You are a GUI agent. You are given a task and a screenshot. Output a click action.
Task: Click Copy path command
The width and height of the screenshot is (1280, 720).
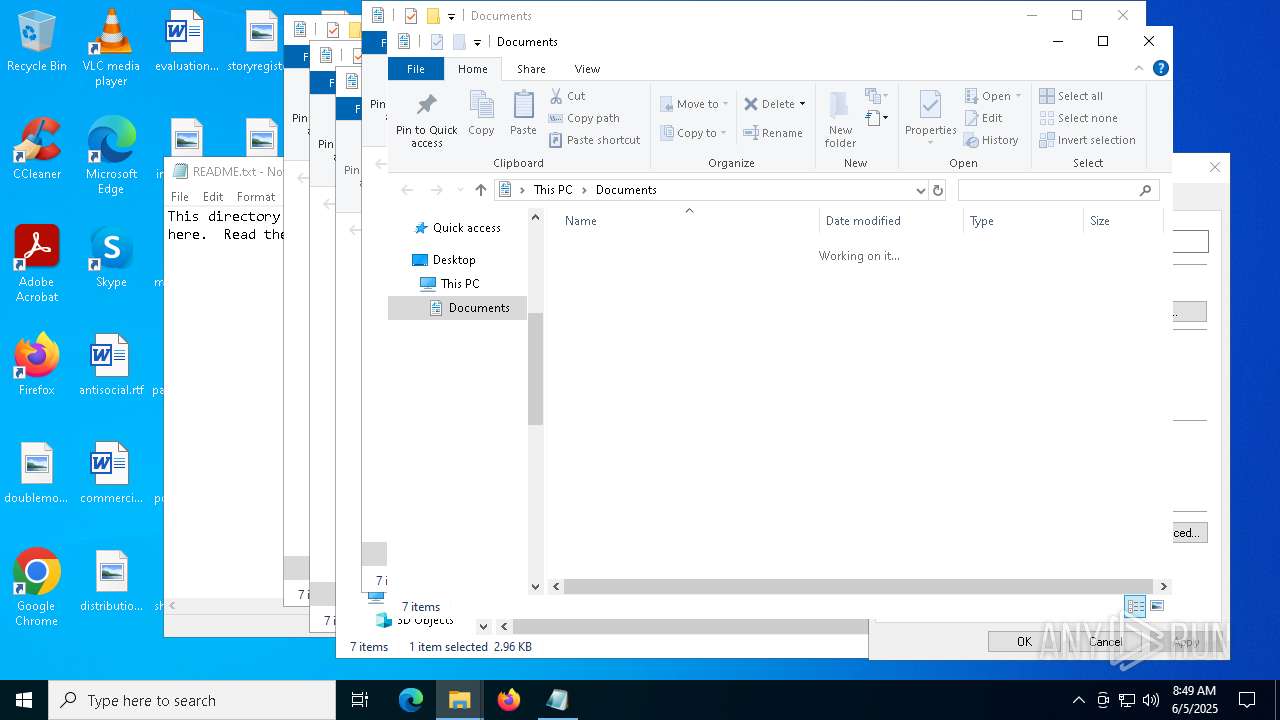click(584, 118)
